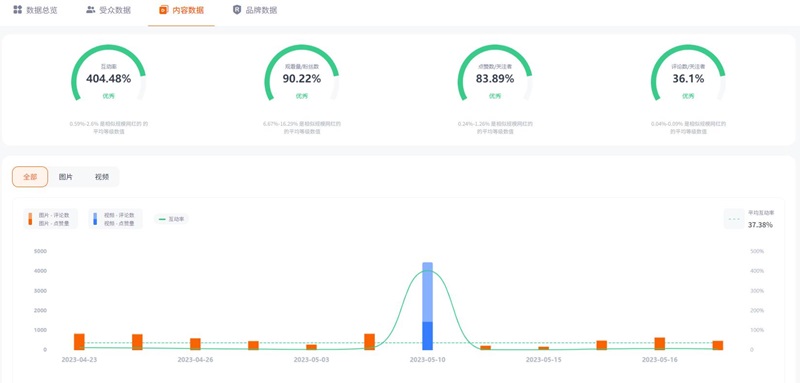Screen dimensions: 800x383
Task: Click the orange bar above 2023-05-15
Action: (x=544, y=348)
